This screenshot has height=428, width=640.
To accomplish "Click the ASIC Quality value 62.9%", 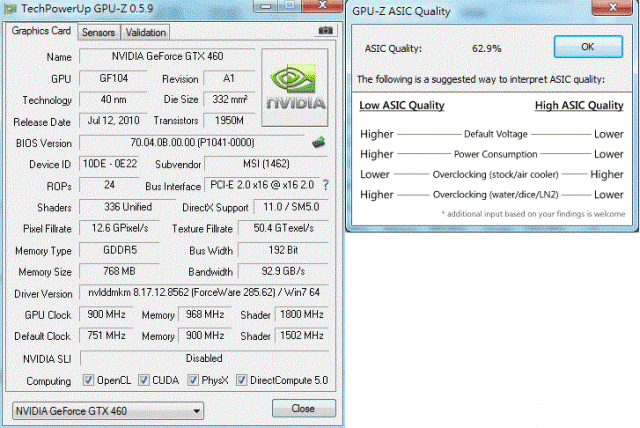I will click(x=487, y=49).
